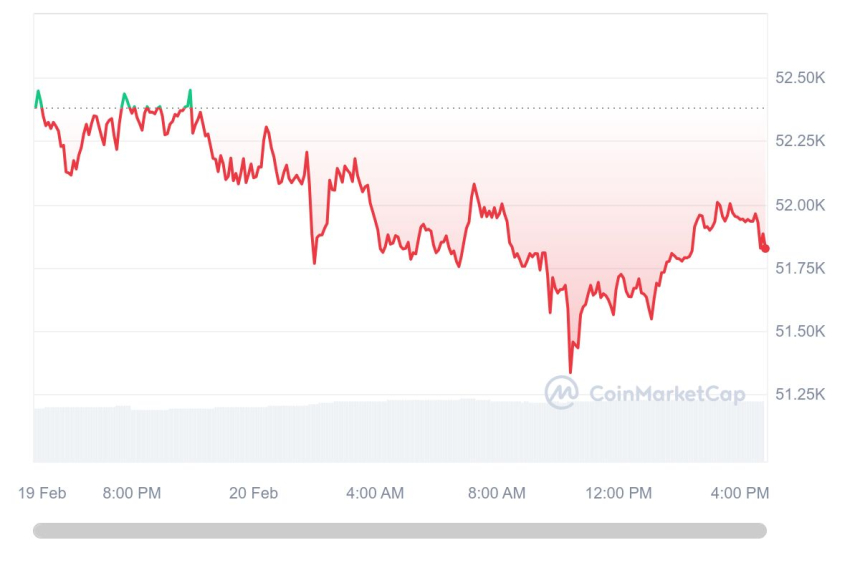This screenshot has height=573, width=860.
Task: Click the 51.25K price axis label
Action: pyautogui.click(x=800, y=395)
